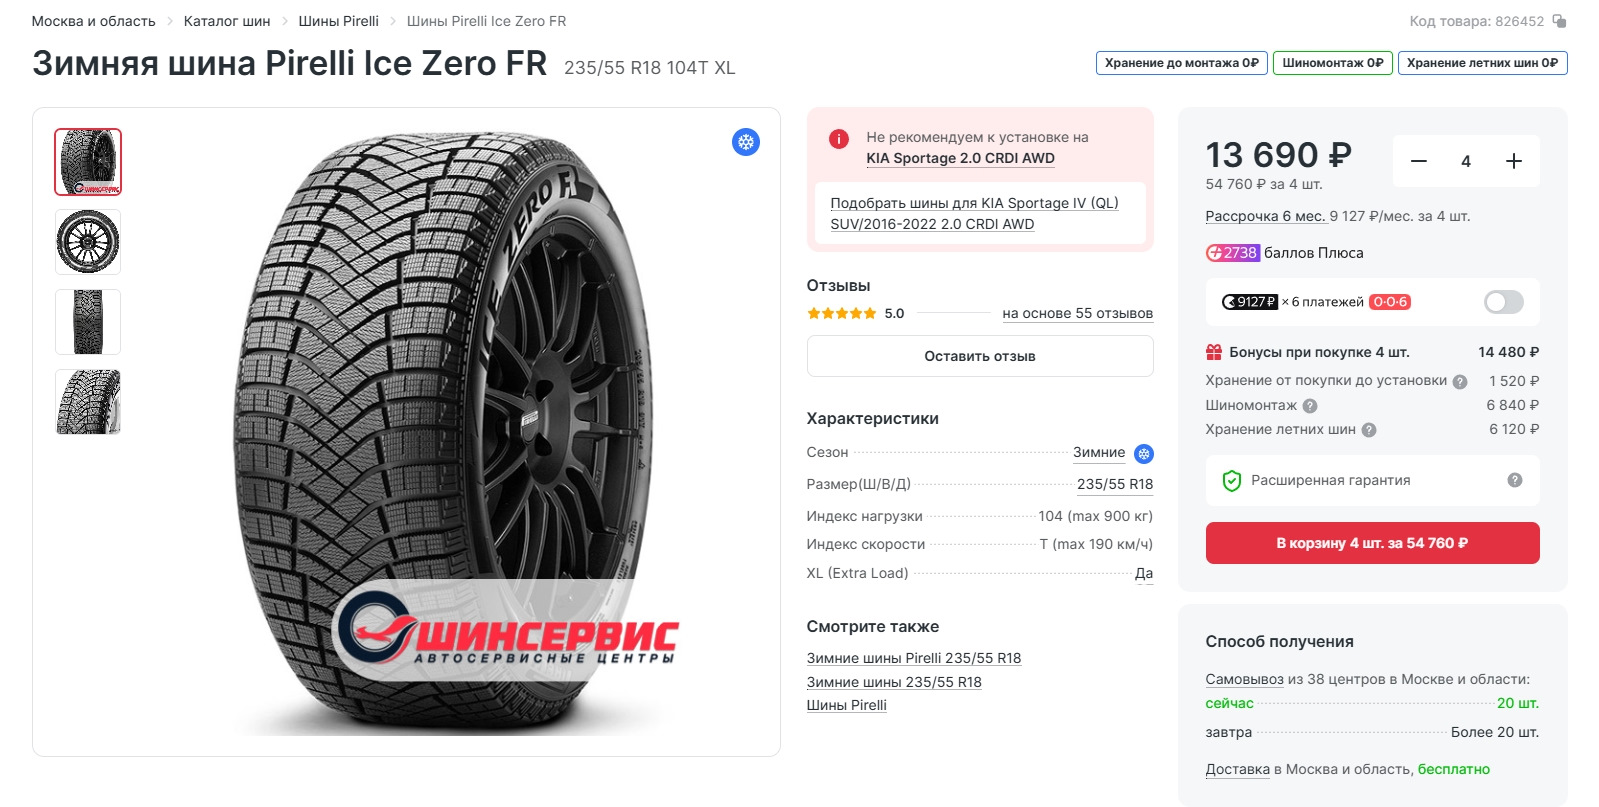This screenshot has width=1599, height=807.
Task: Show the Расширенная гарантия info tooltip
Action: click(1515, 480)
